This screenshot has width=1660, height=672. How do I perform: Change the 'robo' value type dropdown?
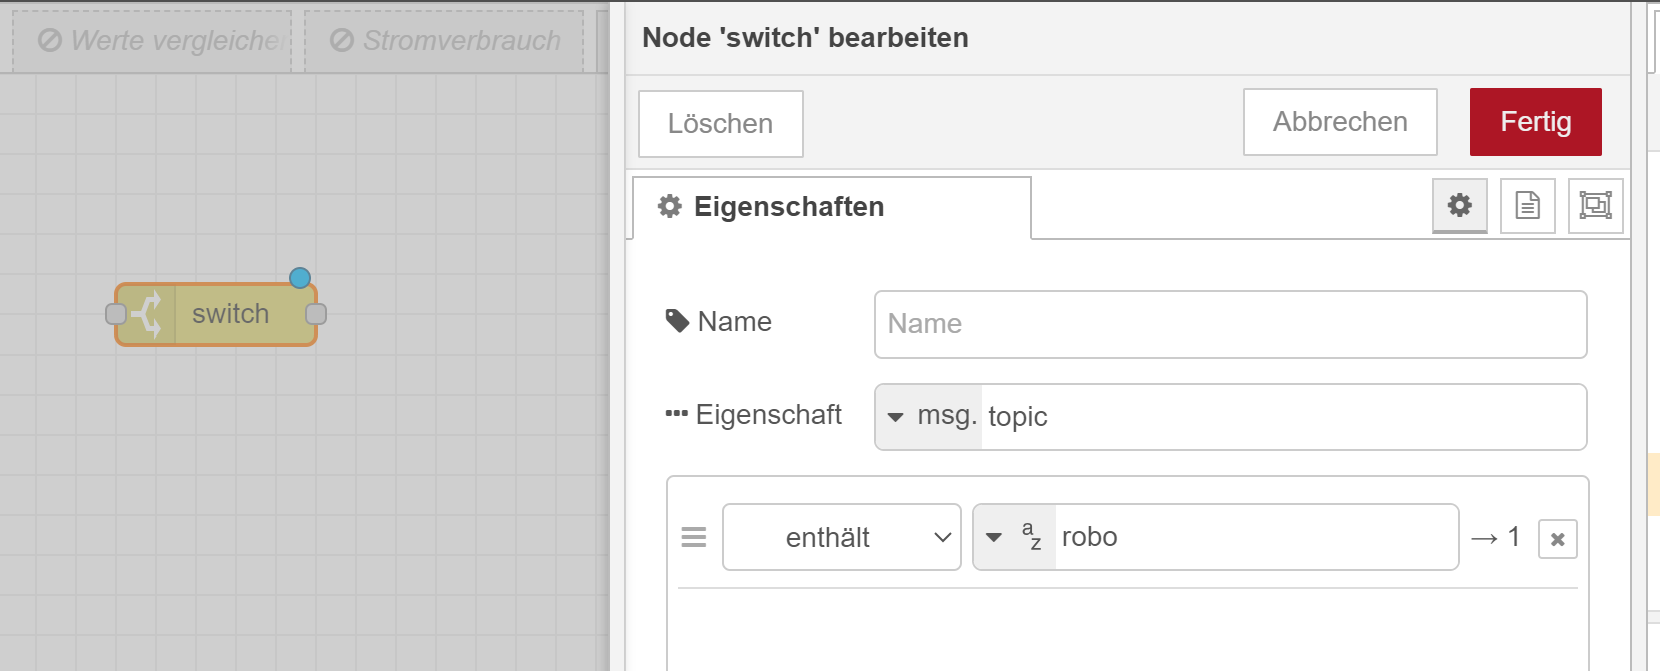pos(1013,537)
